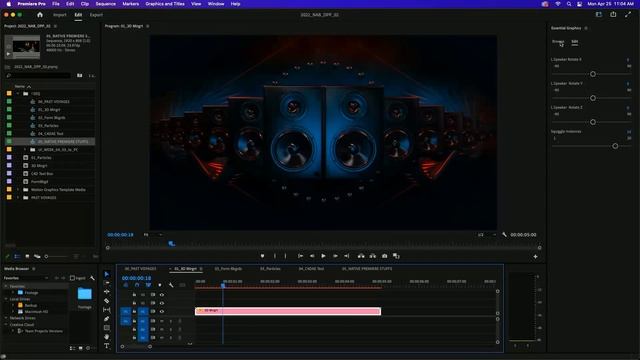The height and width of the screenshot is (360, 640).
Task: Select the Type tool
Action: (107, 346)
